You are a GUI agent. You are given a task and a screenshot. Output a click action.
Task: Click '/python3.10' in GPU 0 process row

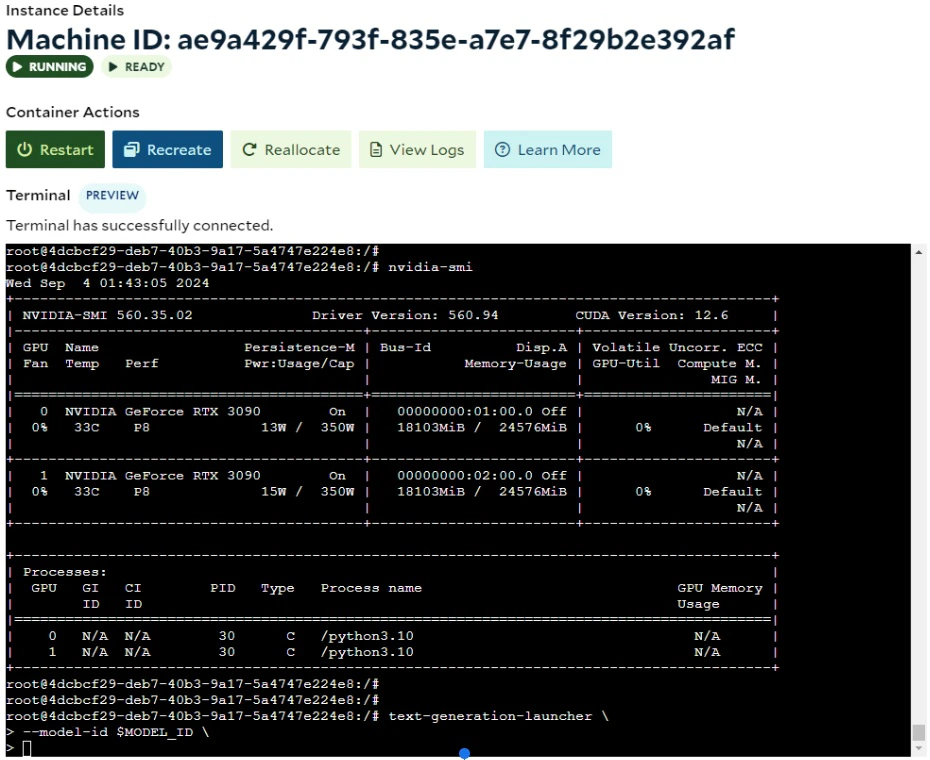tap(367, 636)
